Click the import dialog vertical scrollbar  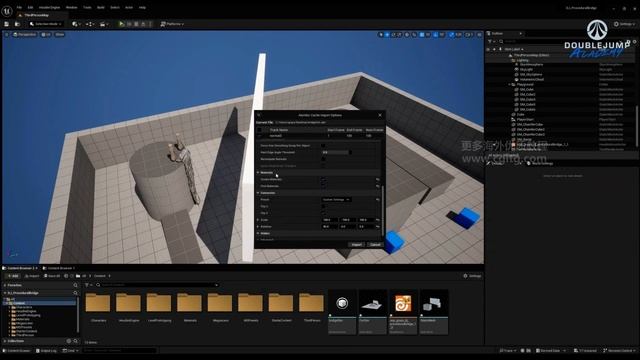383,210
